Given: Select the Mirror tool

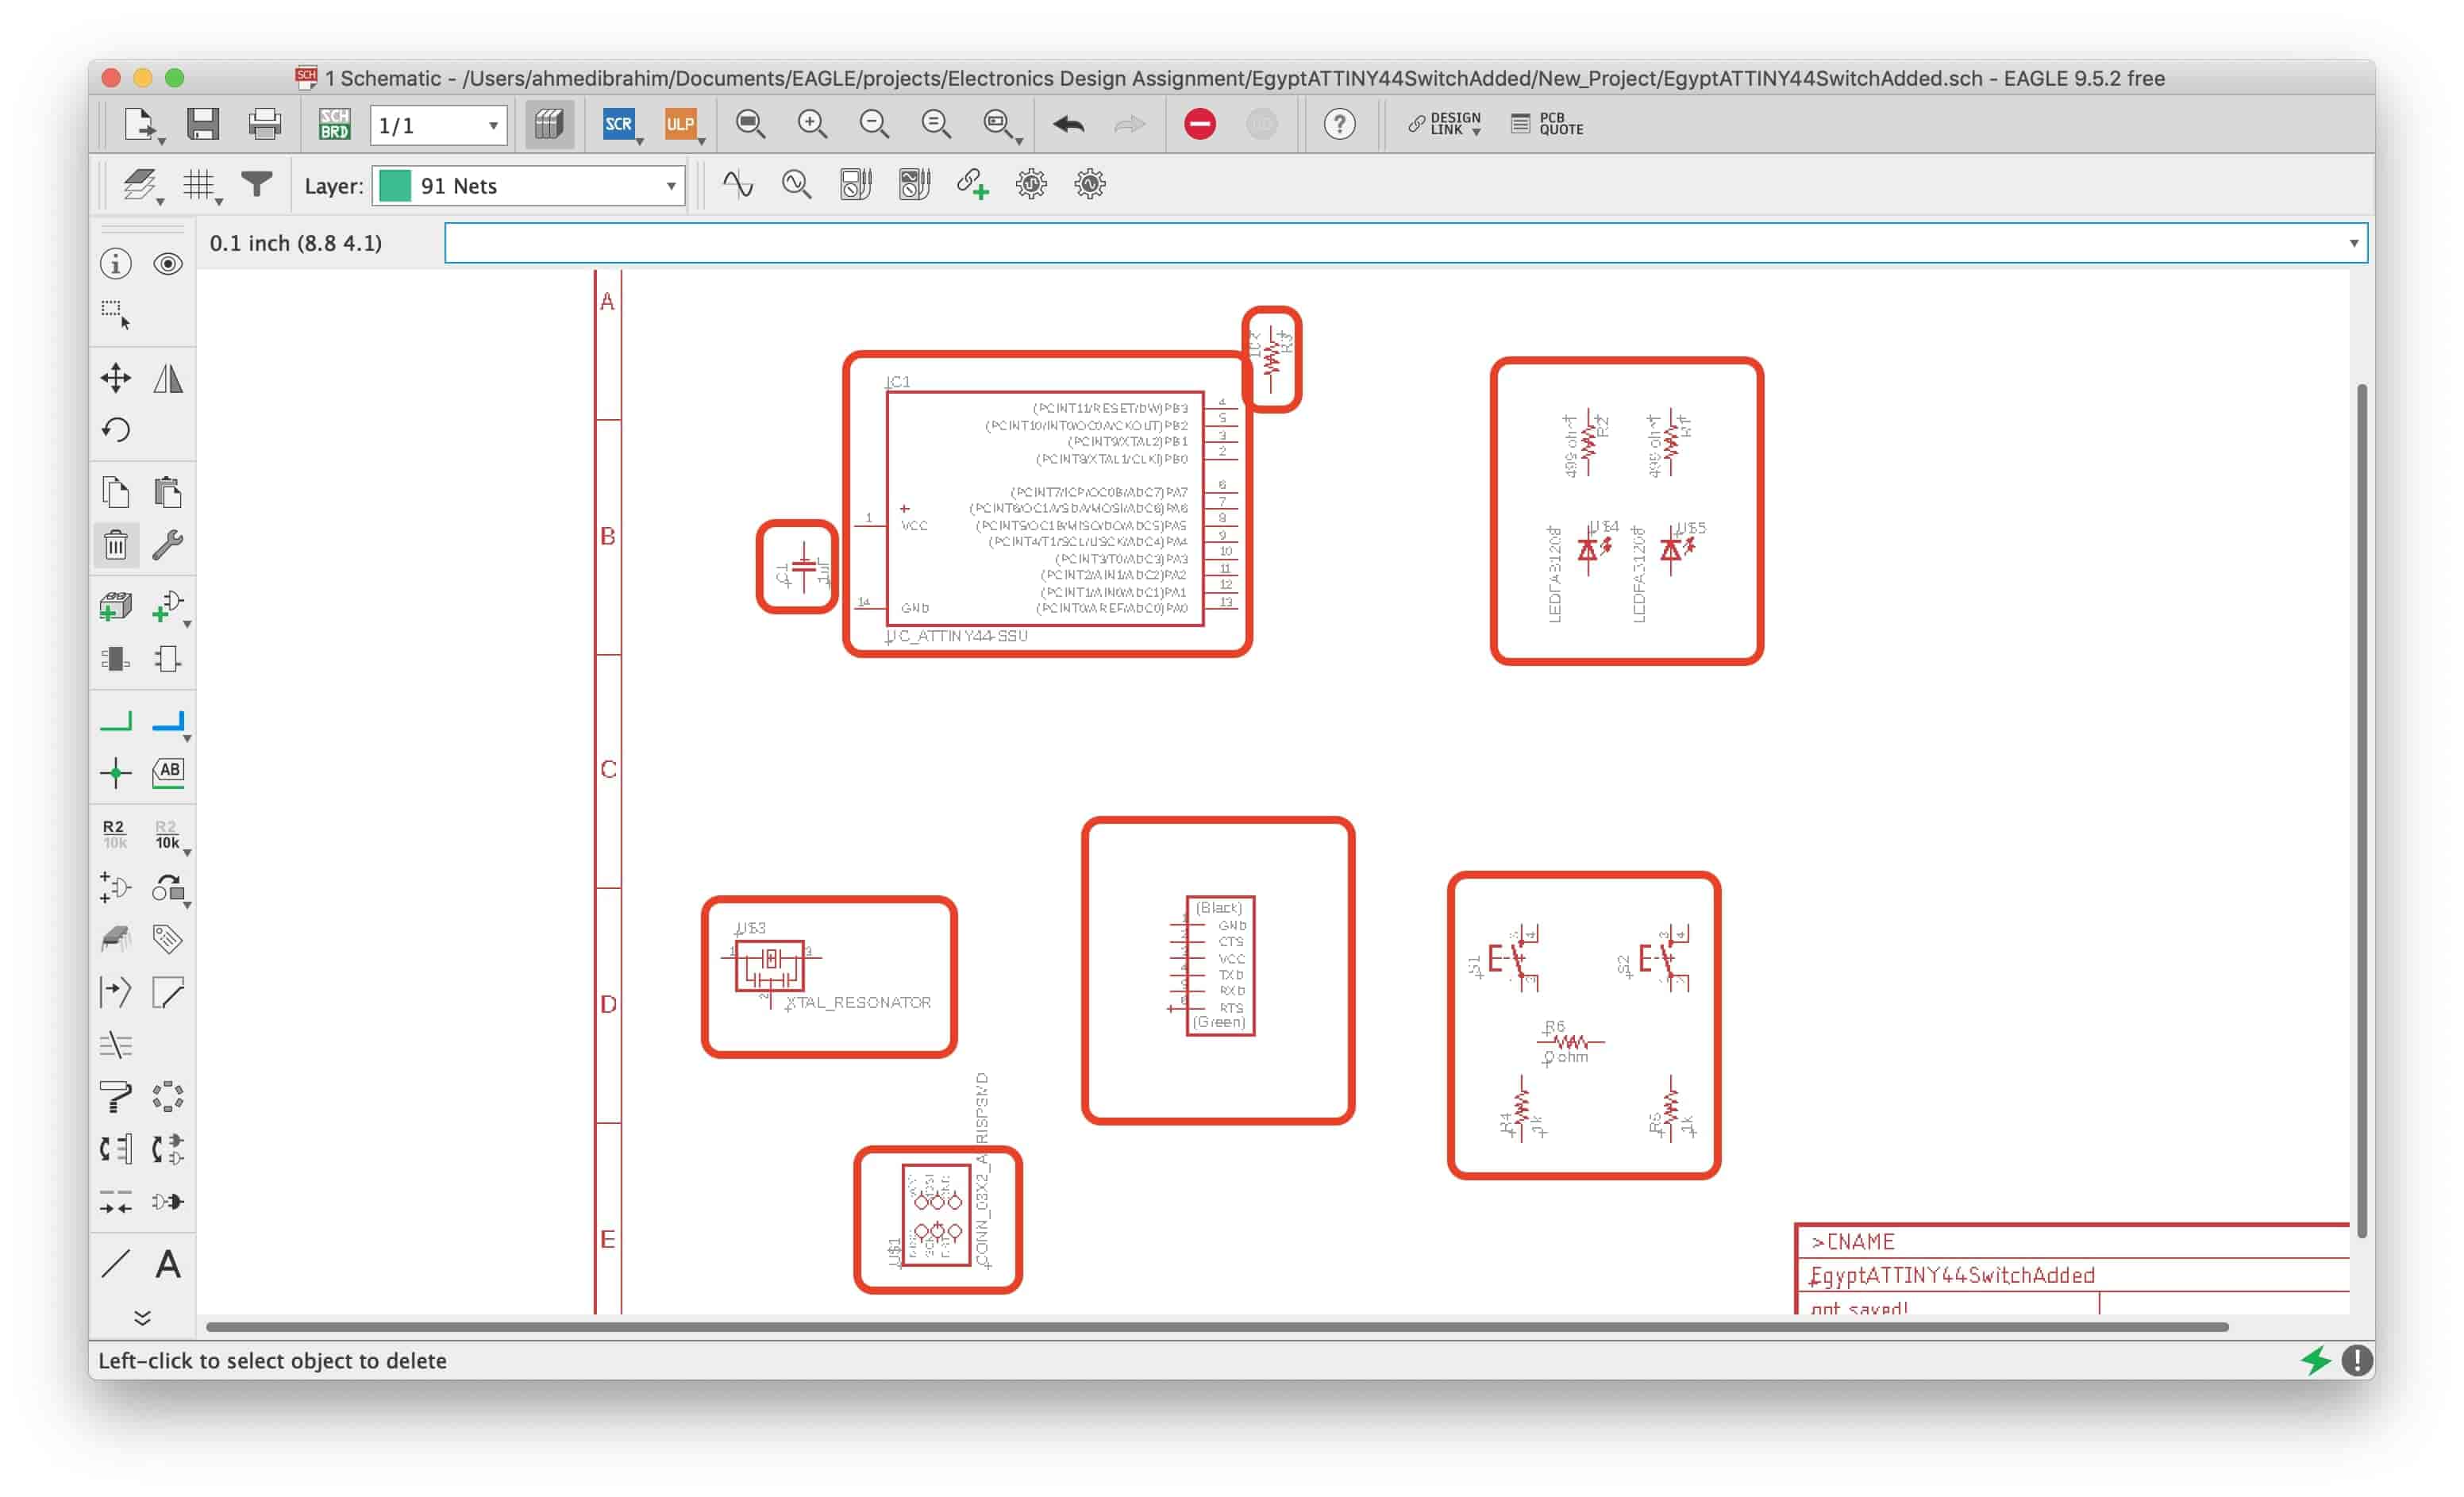Looking at the screenshot, I should pyautogui.click(x=168, y=378).
